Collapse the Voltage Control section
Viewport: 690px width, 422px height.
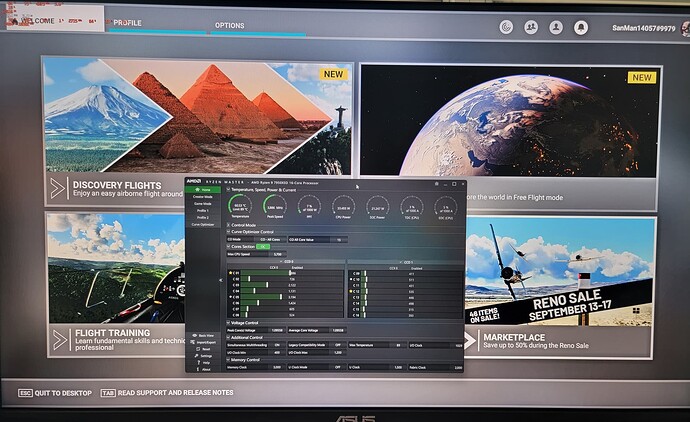pos(228,323)
